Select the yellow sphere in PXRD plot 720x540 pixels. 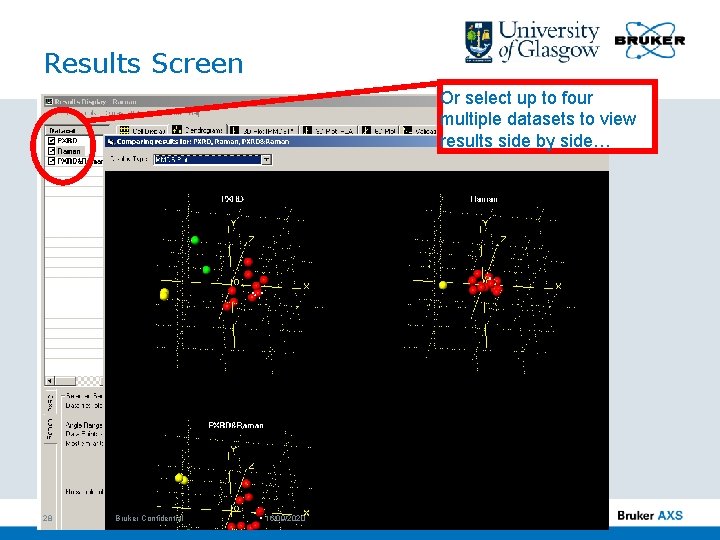164,294
